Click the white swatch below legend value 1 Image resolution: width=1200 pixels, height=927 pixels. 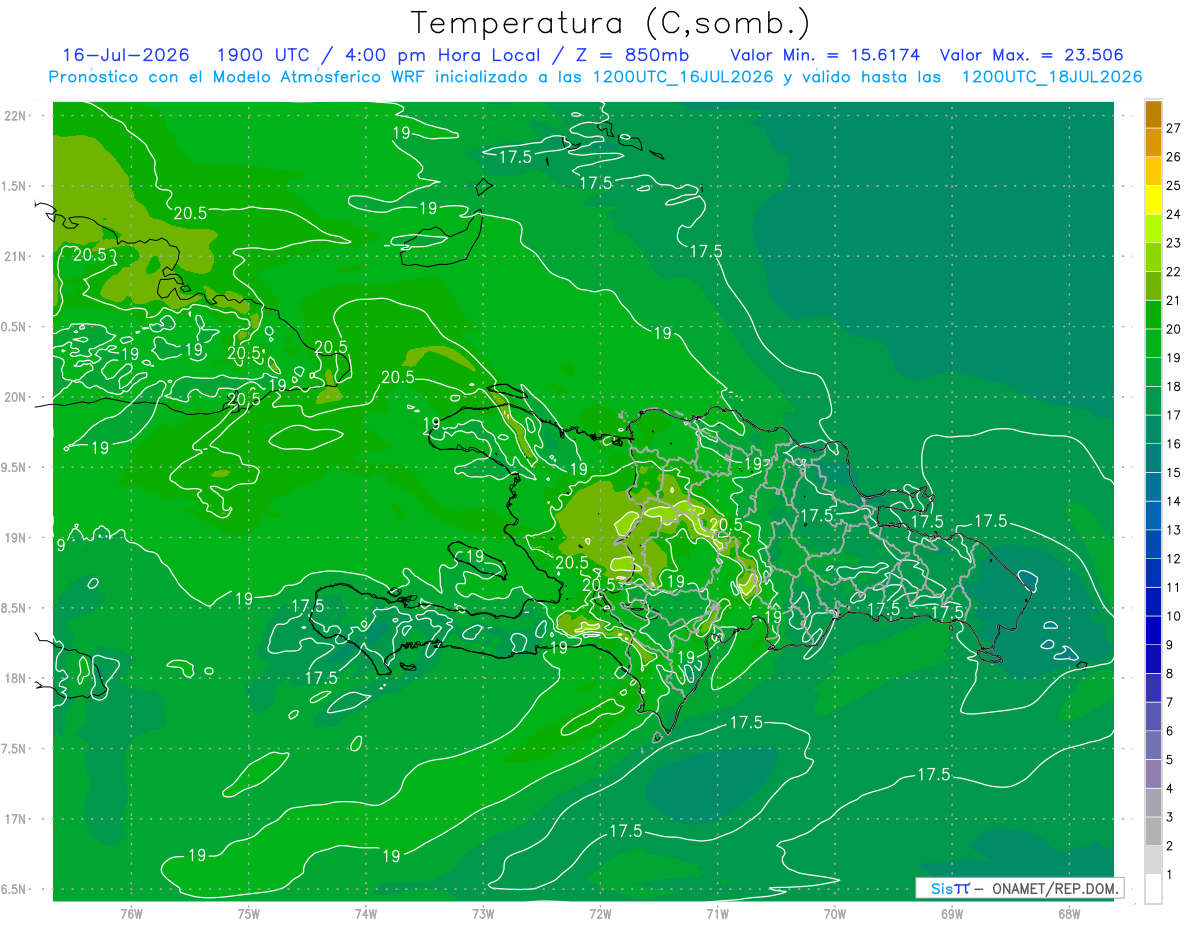[x=1153, y=889]
